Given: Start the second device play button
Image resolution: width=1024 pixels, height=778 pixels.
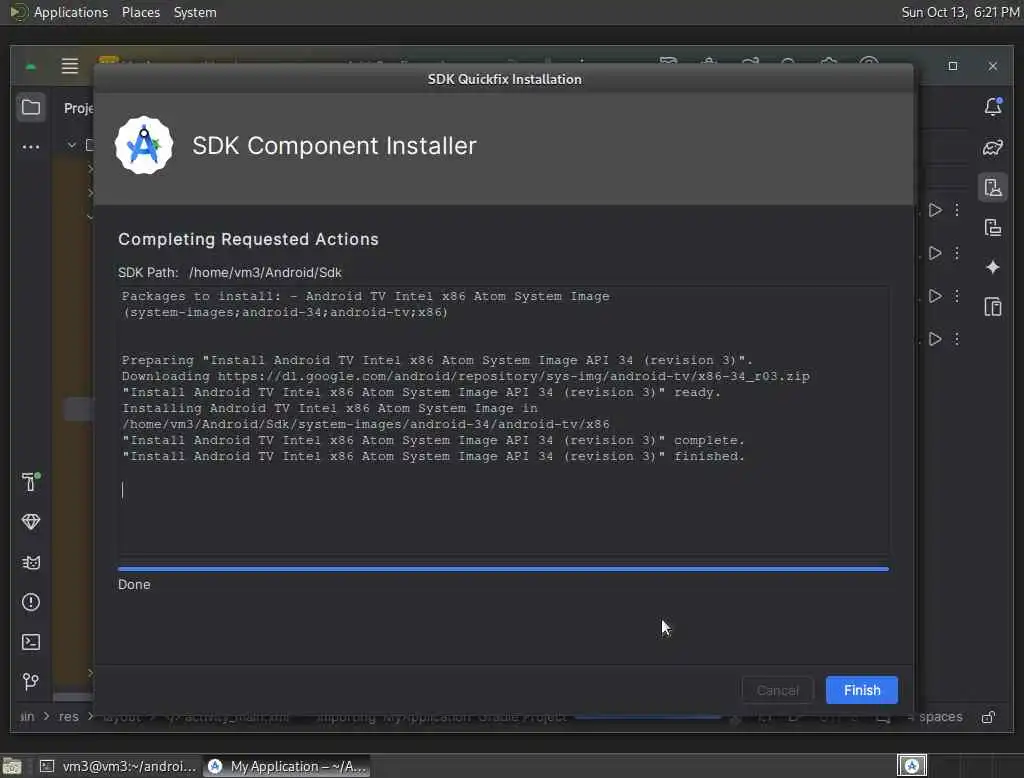Looking at the screenshot, I should tap(935, 253).
